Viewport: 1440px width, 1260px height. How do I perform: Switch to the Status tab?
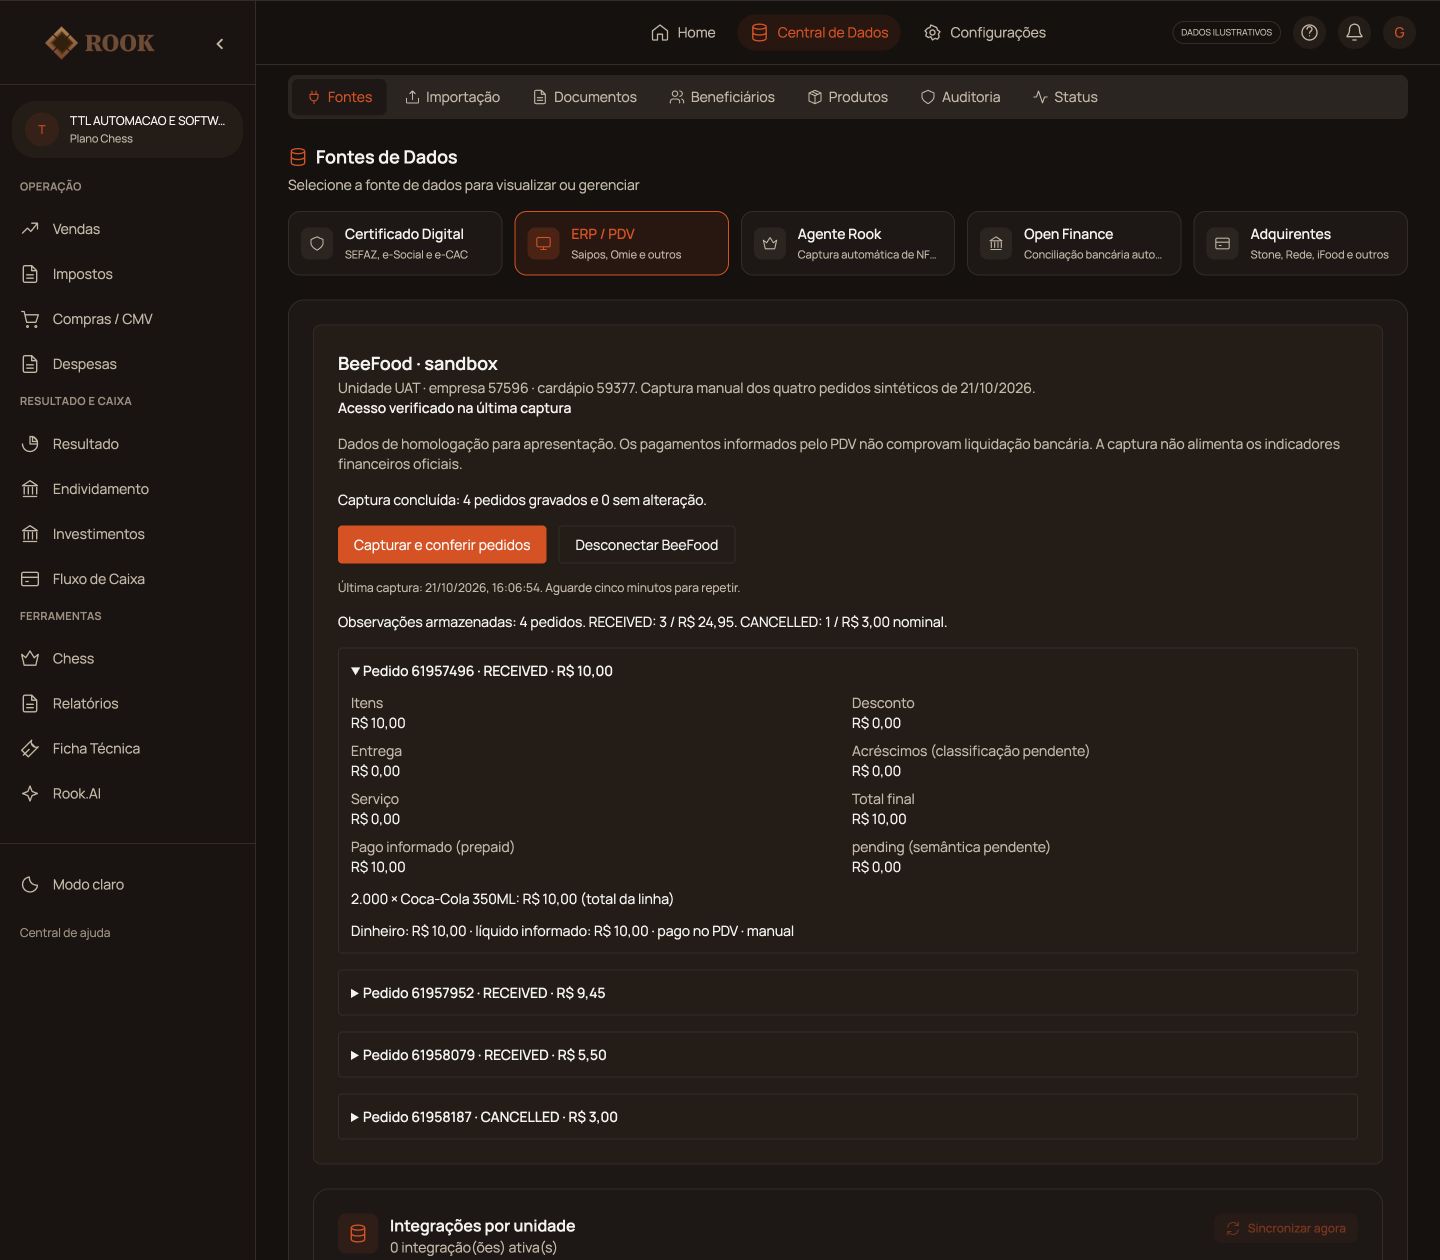(x=1065, y=97)
